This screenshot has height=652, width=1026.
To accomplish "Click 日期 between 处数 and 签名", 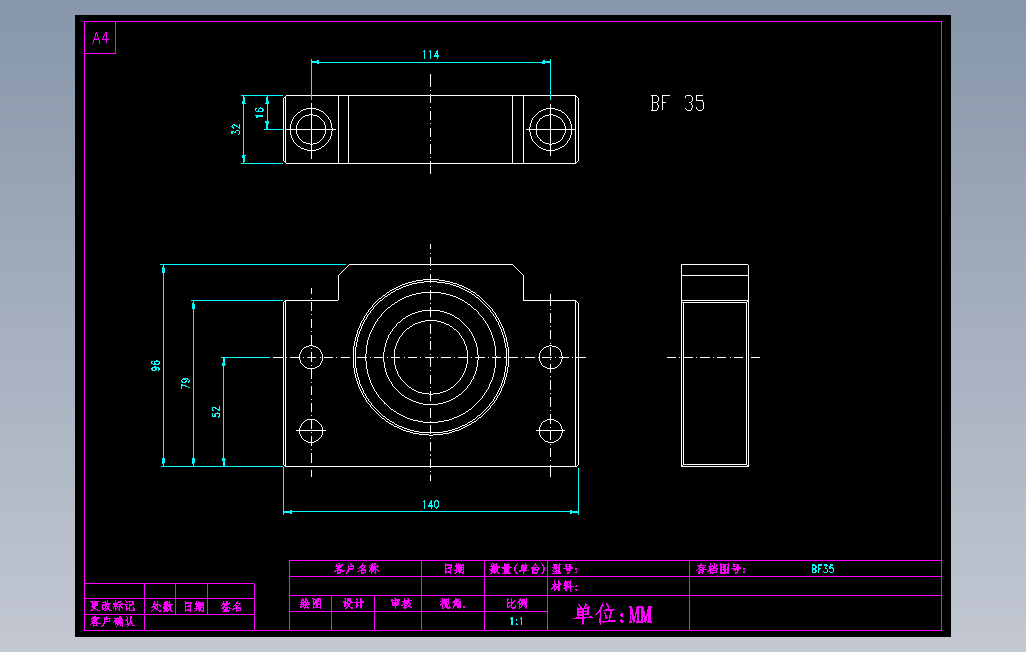I will click(x=194, y=606).
